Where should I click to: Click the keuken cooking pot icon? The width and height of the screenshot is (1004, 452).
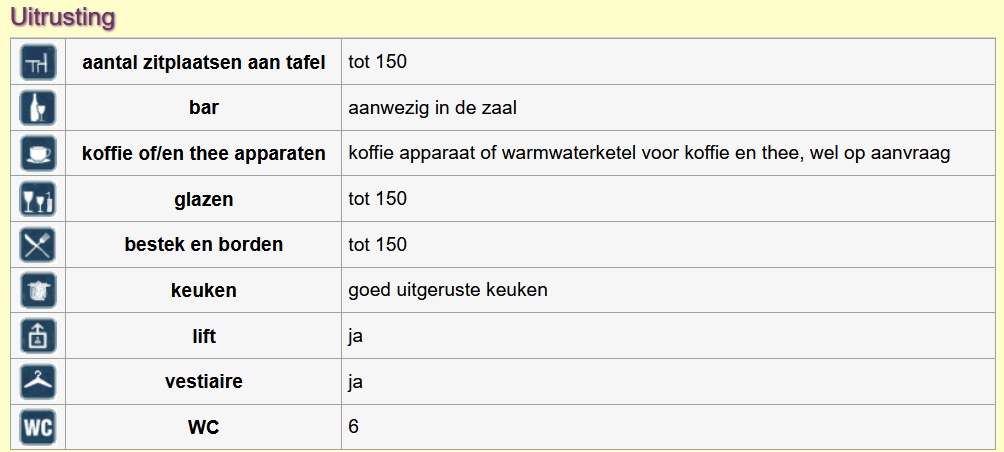point(38,291)
